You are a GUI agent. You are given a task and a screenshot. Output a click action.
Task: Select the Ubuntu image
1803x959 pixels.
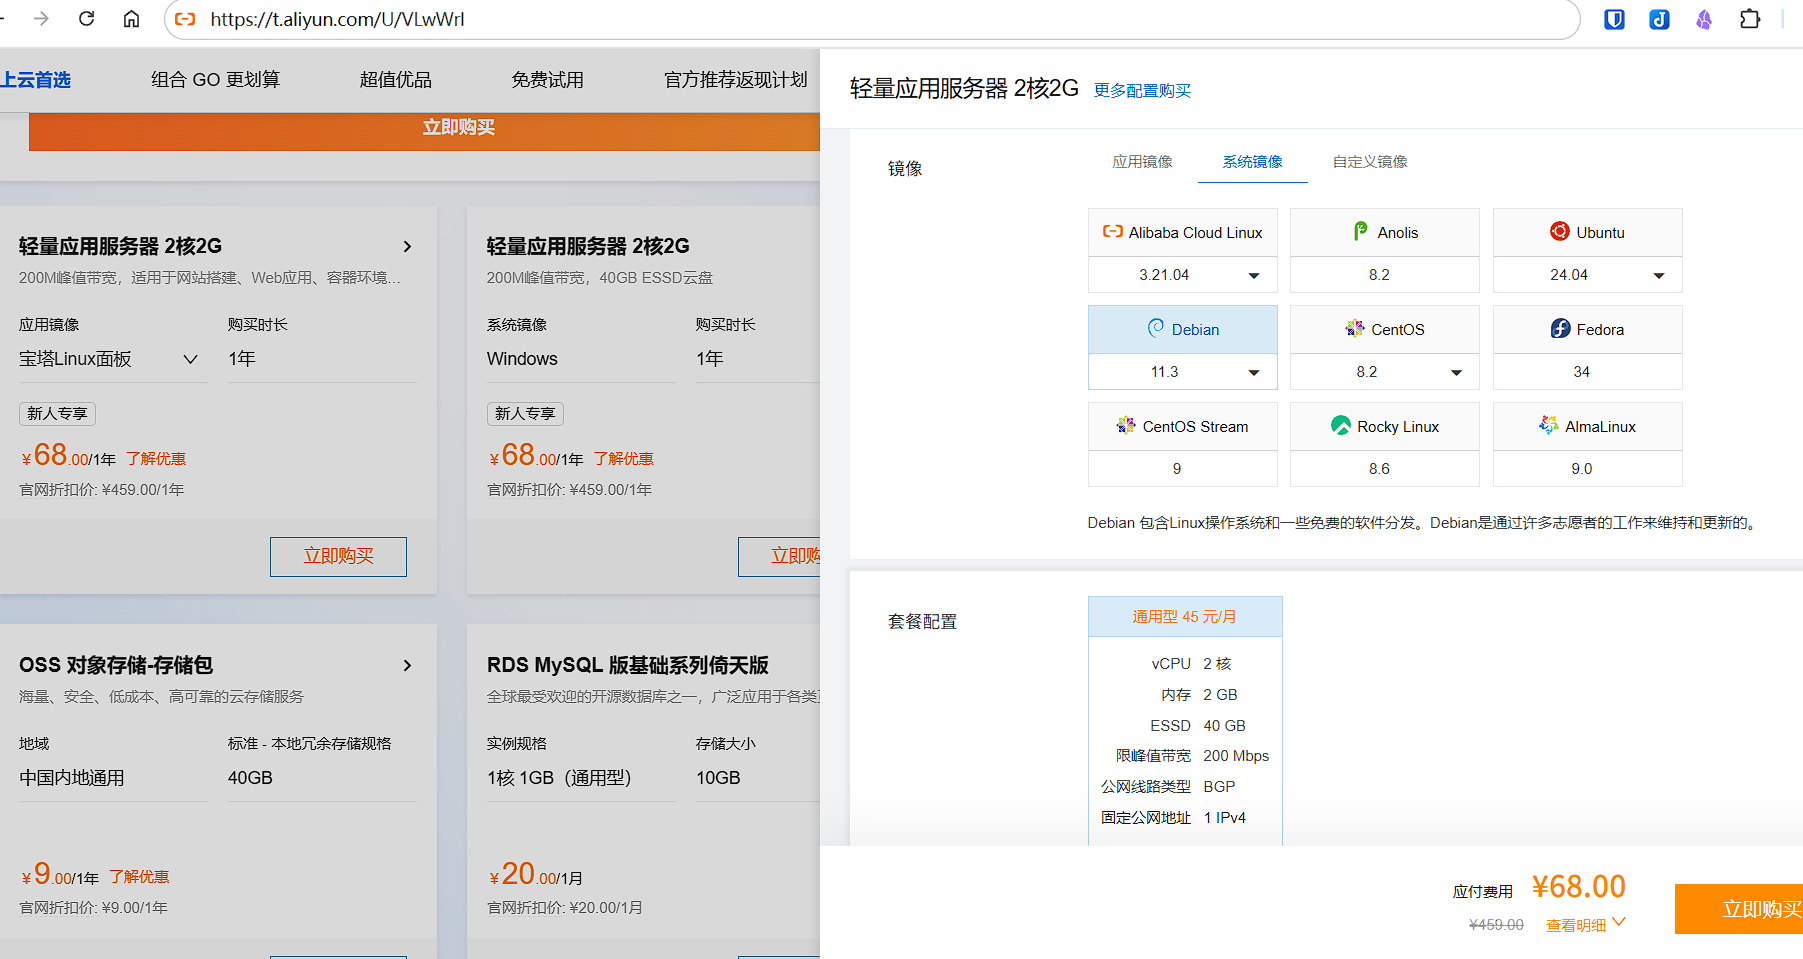point(1588,232)
